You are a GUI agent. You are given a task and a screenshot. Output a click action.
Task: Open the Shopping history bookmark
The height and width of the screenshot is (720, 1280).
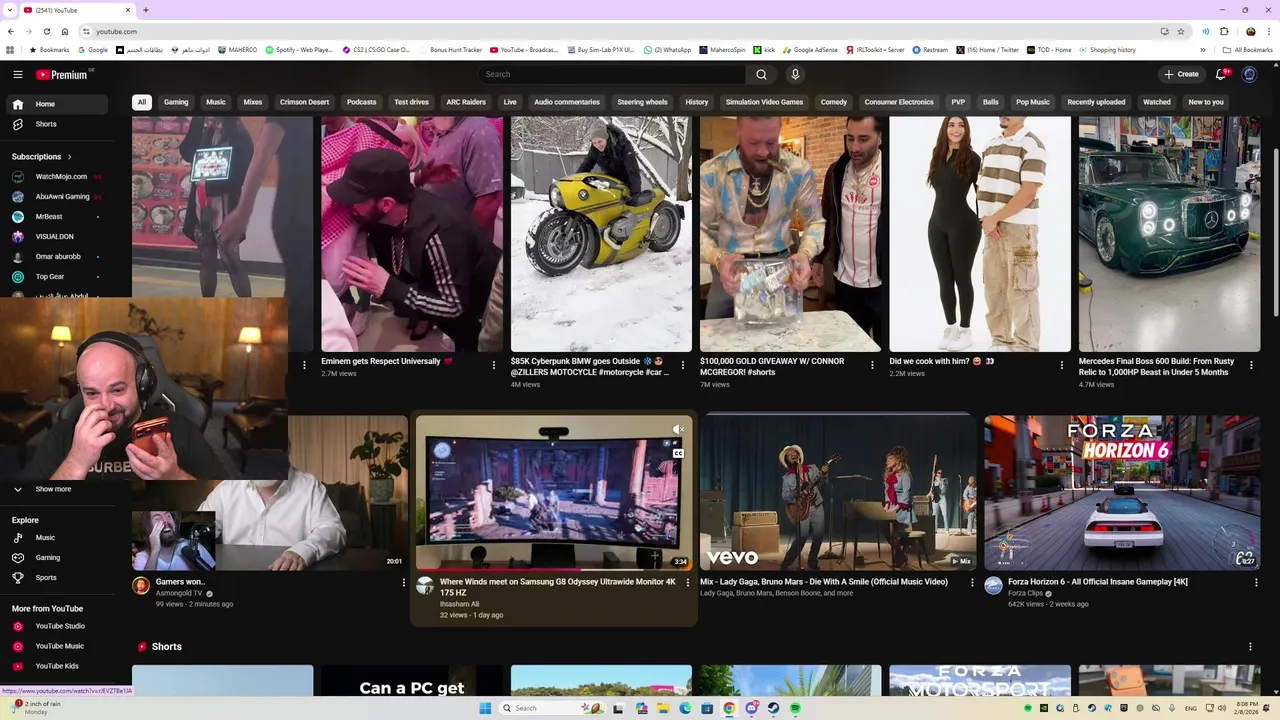pos(1107,49)
